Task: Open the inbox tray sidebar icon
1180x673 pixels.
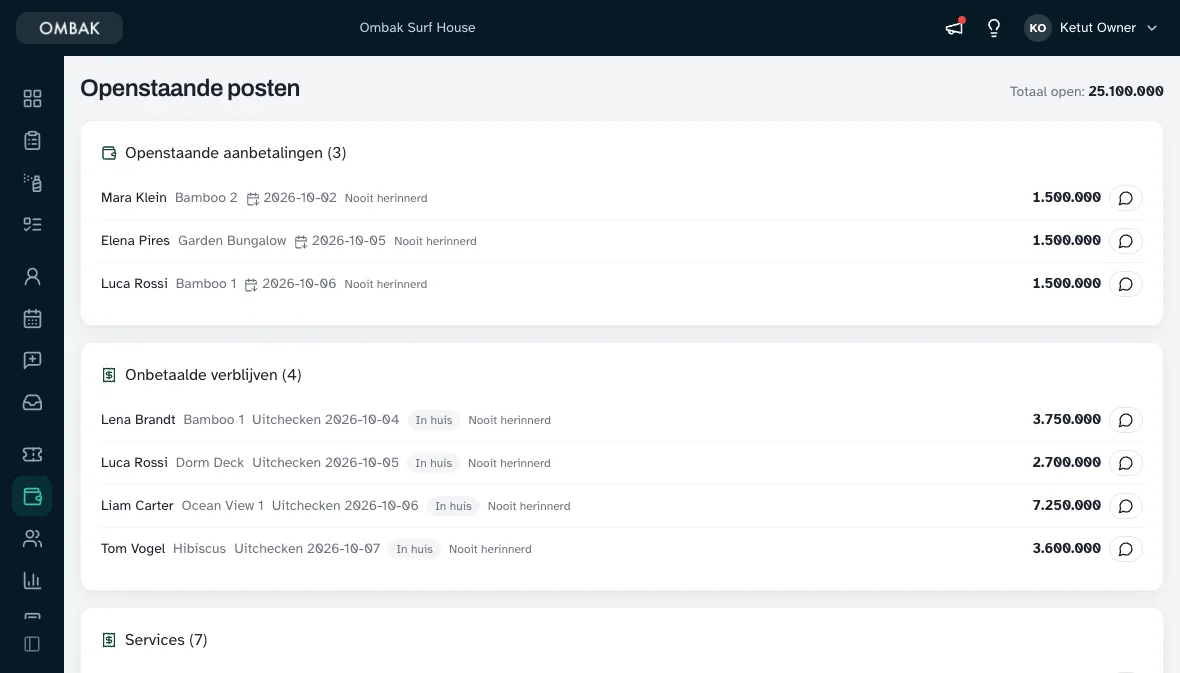Action: [32, 403]
